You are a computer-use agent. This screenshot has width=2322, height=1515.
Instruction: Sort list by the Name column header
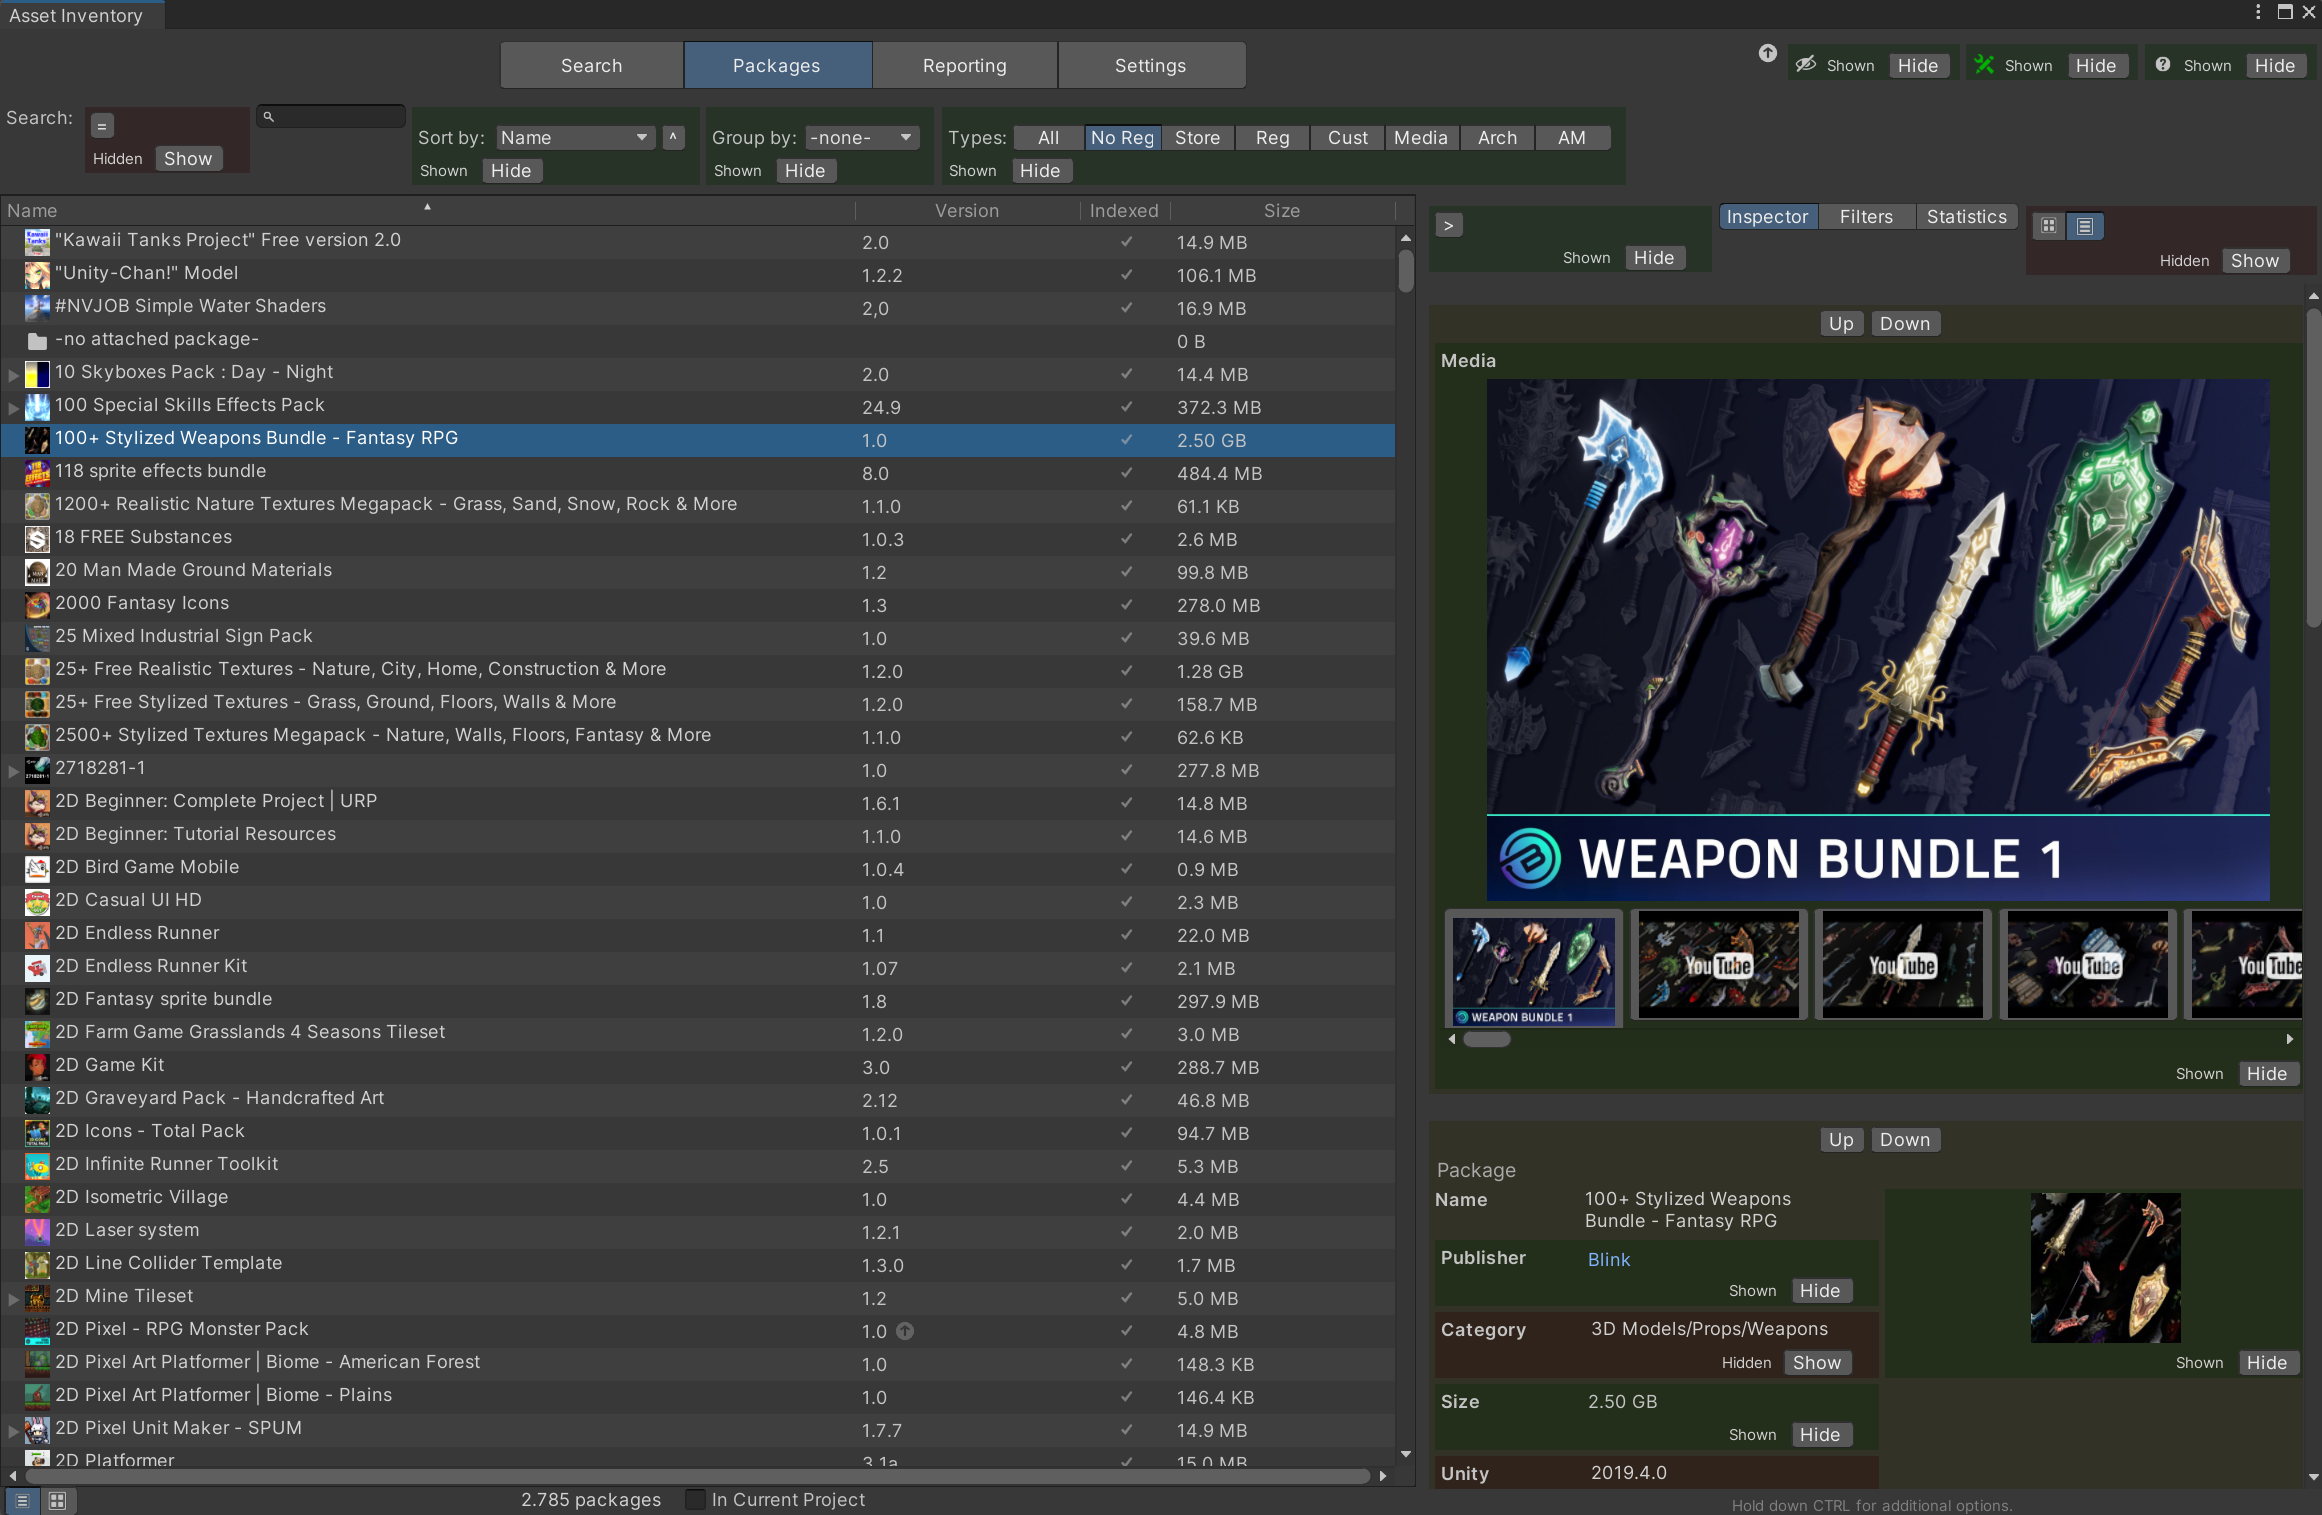(428, 211)
